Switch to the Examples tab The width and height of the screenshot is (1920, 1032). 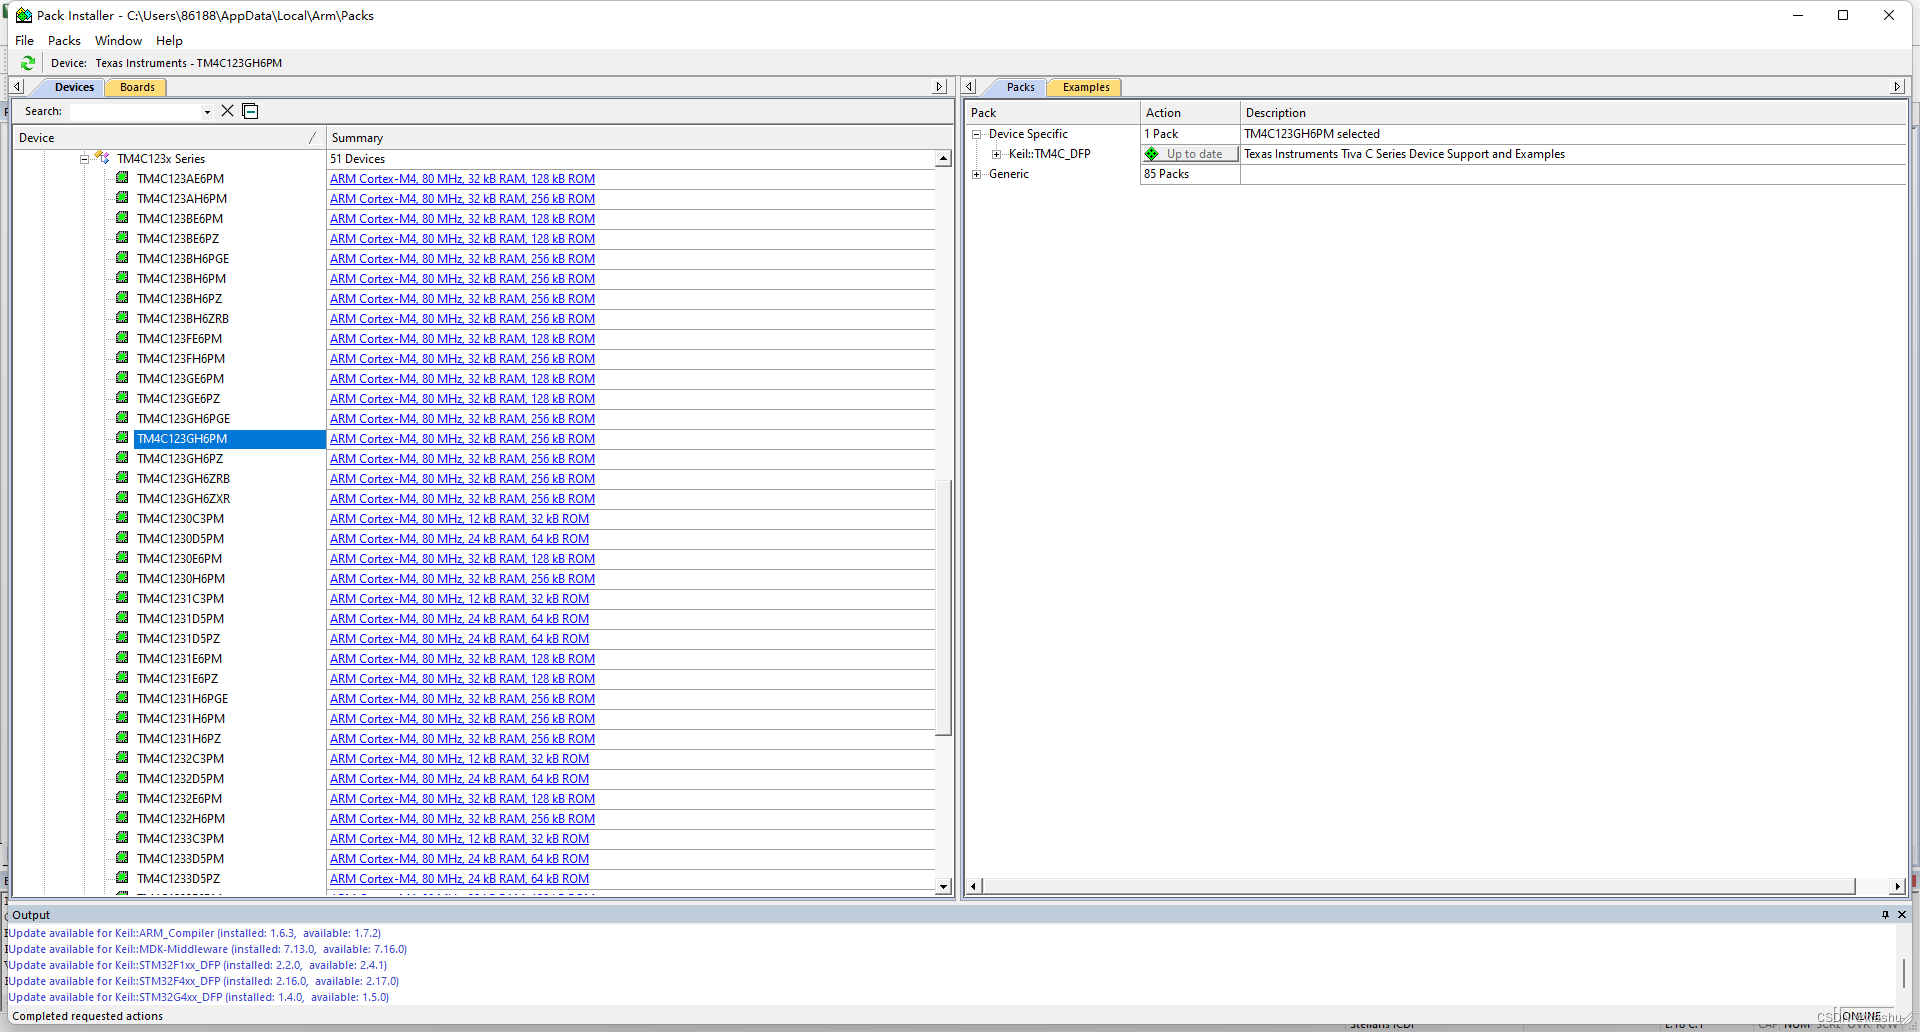[1084, 87]
